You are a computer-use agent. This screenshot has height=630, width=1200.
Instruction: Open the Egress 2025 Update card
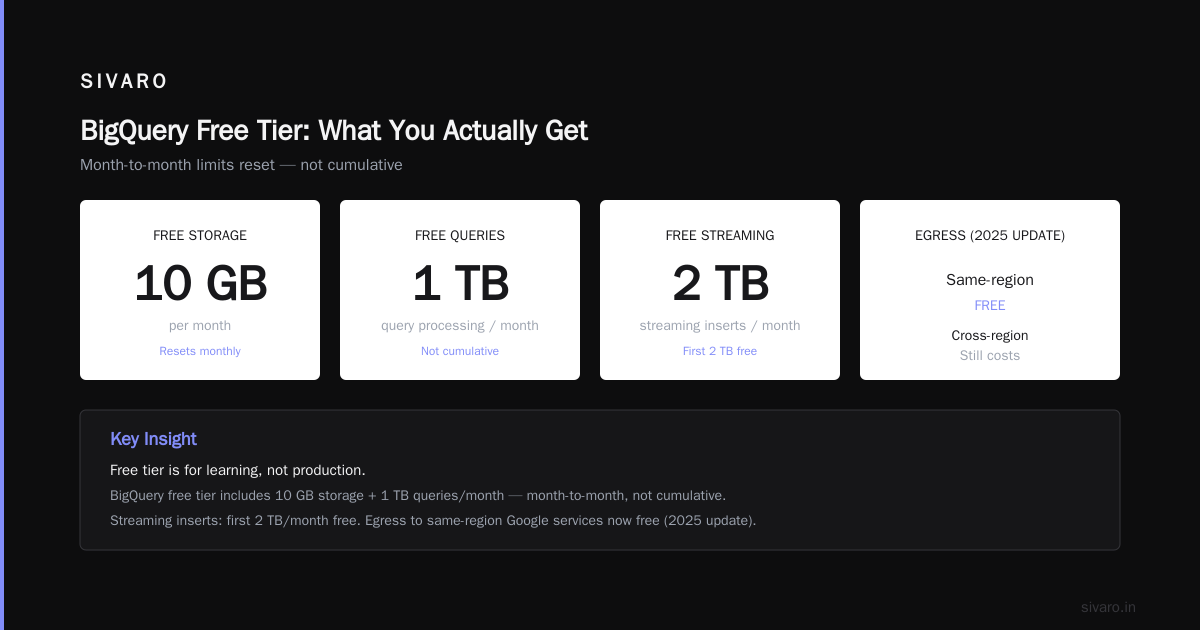[990, 290]
